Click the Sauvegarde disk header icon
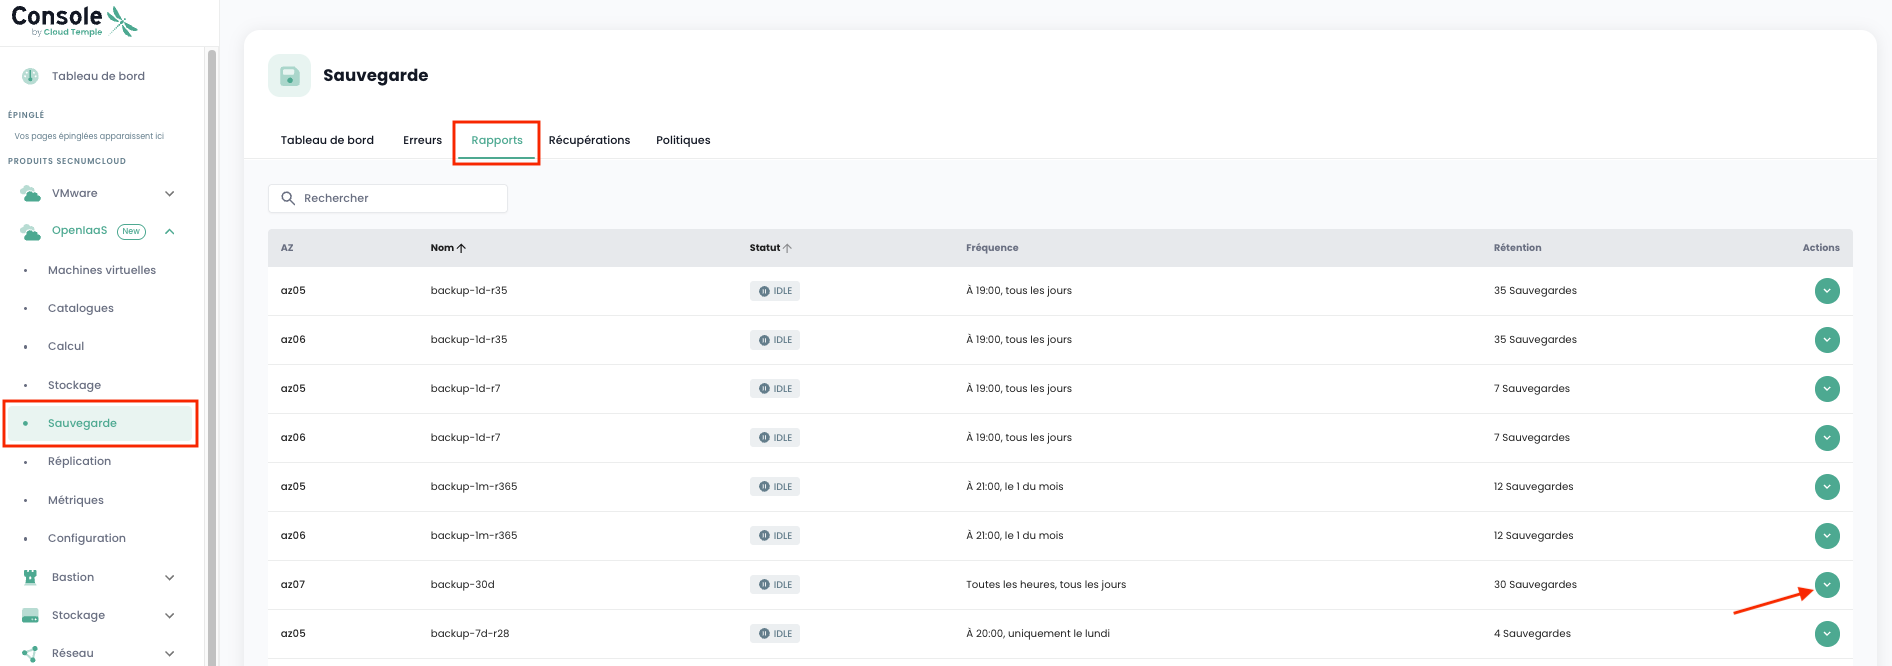The width and height of the screenshot is (1892, 666). click(x=289, y=76)
